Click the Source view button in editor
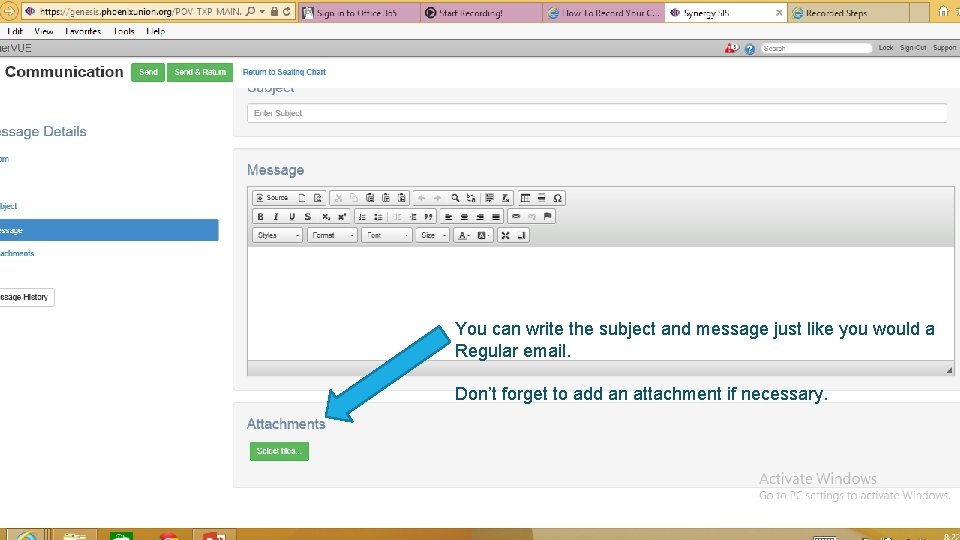The width and height of the screenshot is (960, 540). pos(272,198)
